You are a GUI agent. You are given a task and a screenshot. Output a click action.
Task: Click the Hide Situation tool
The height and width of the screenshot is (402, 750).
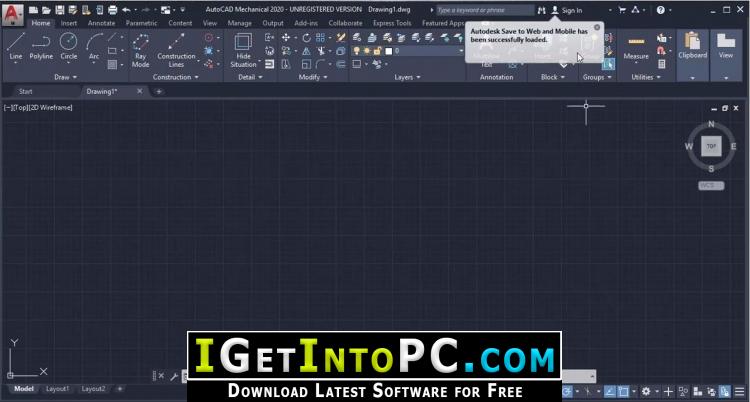(243, 50)
